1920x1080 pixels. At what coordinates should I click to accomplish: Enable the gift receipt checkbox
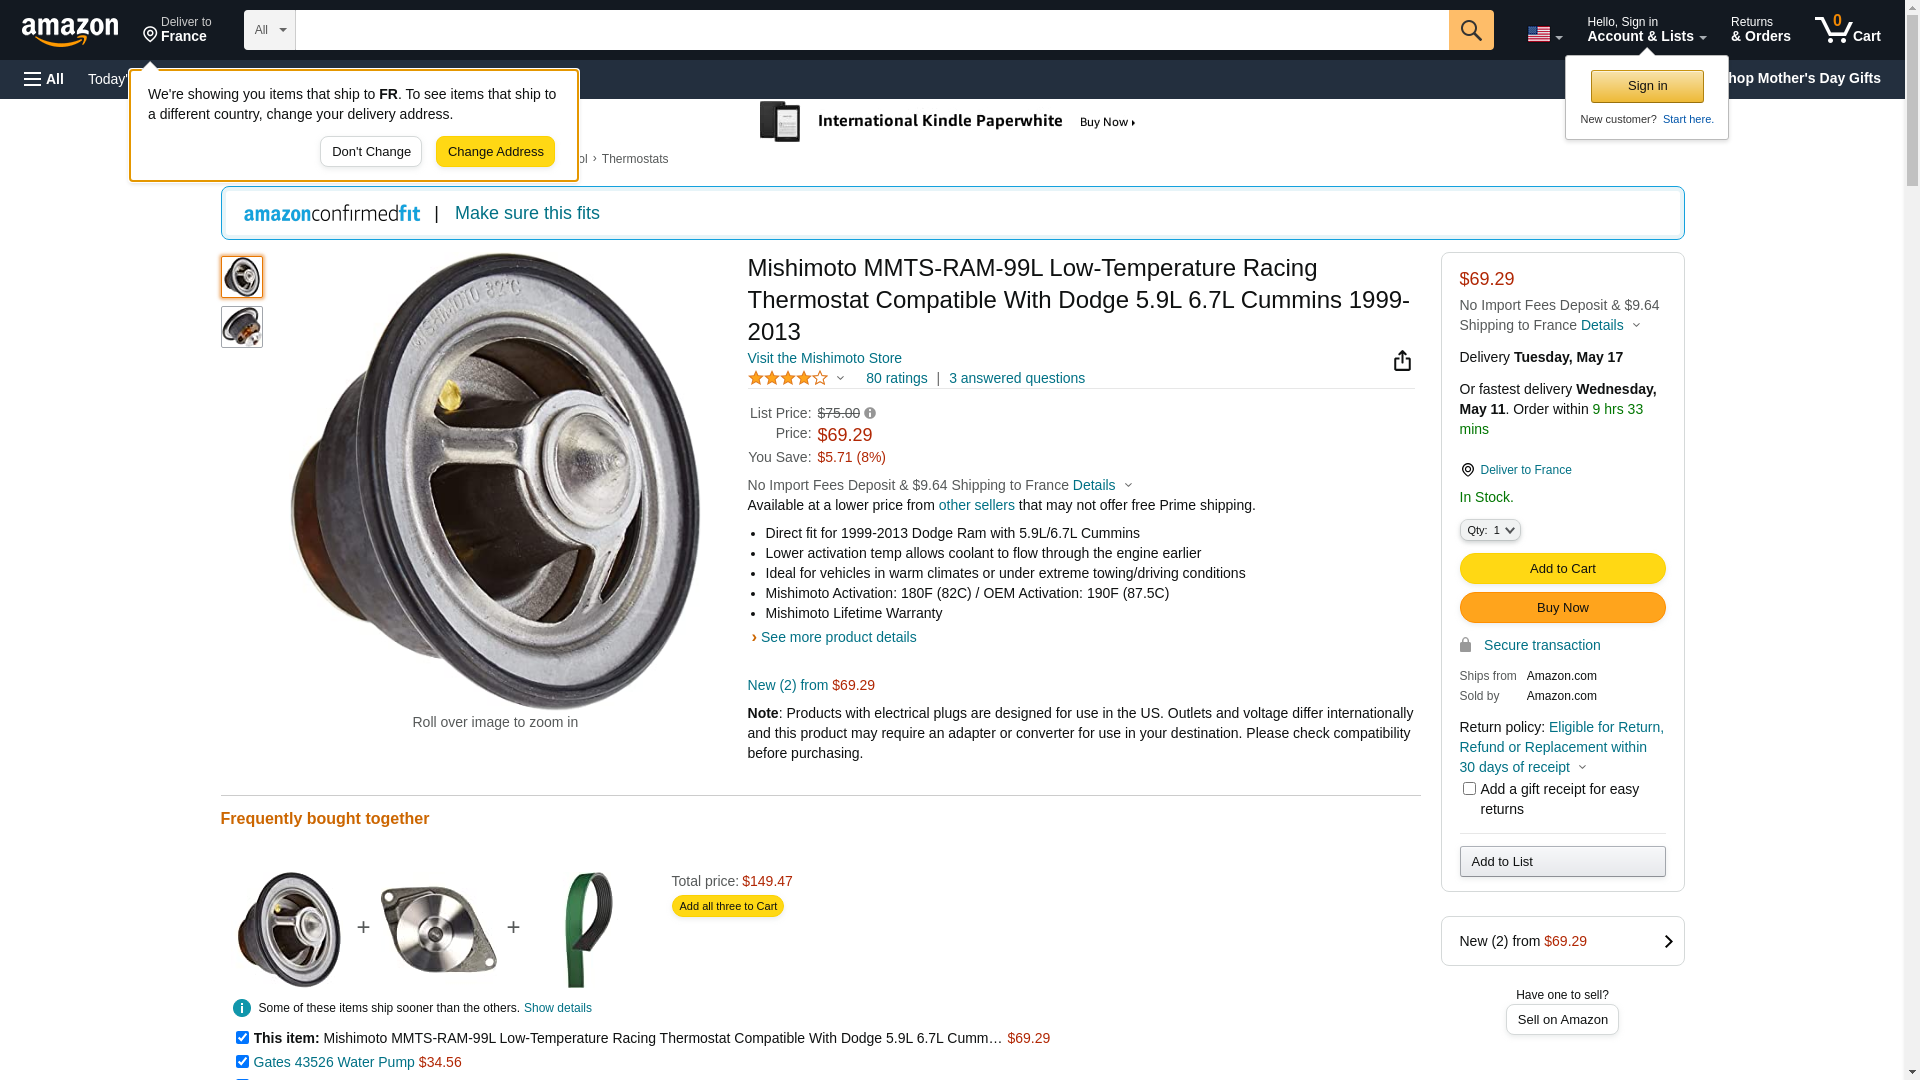1469,789
